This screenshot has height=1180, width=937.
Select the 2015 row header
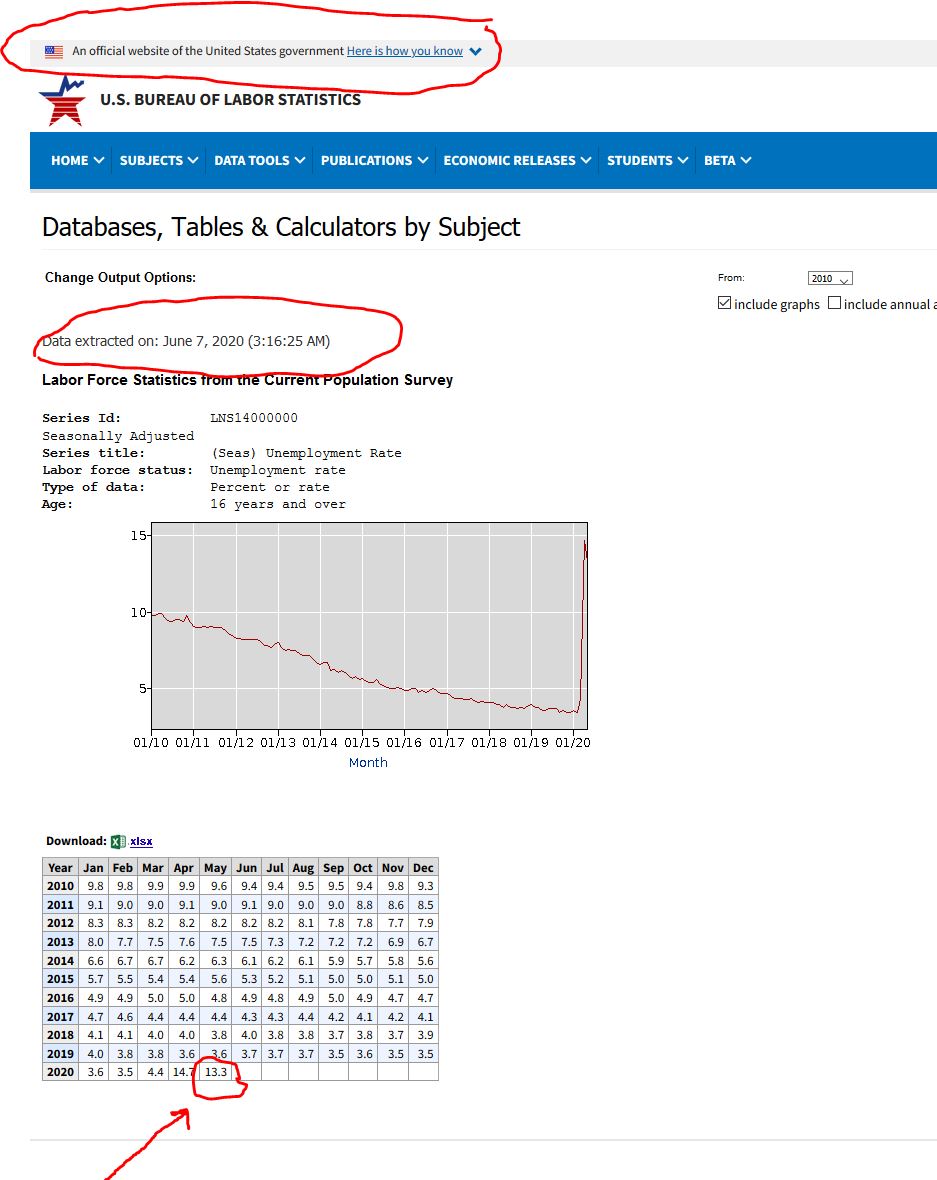coord(60,979)
